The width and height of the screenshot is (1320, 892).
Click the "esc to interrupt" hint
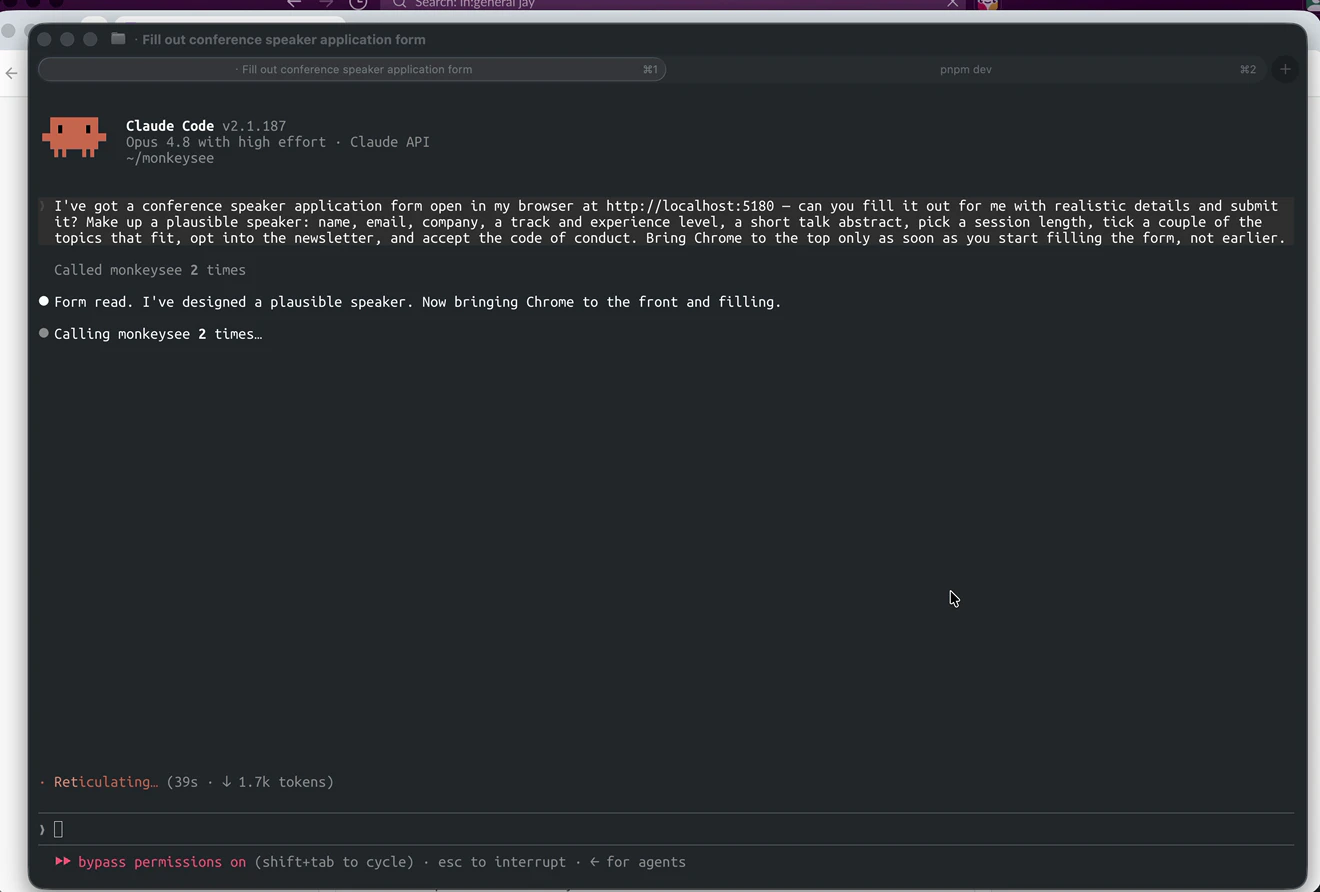(x=502, y=862)
